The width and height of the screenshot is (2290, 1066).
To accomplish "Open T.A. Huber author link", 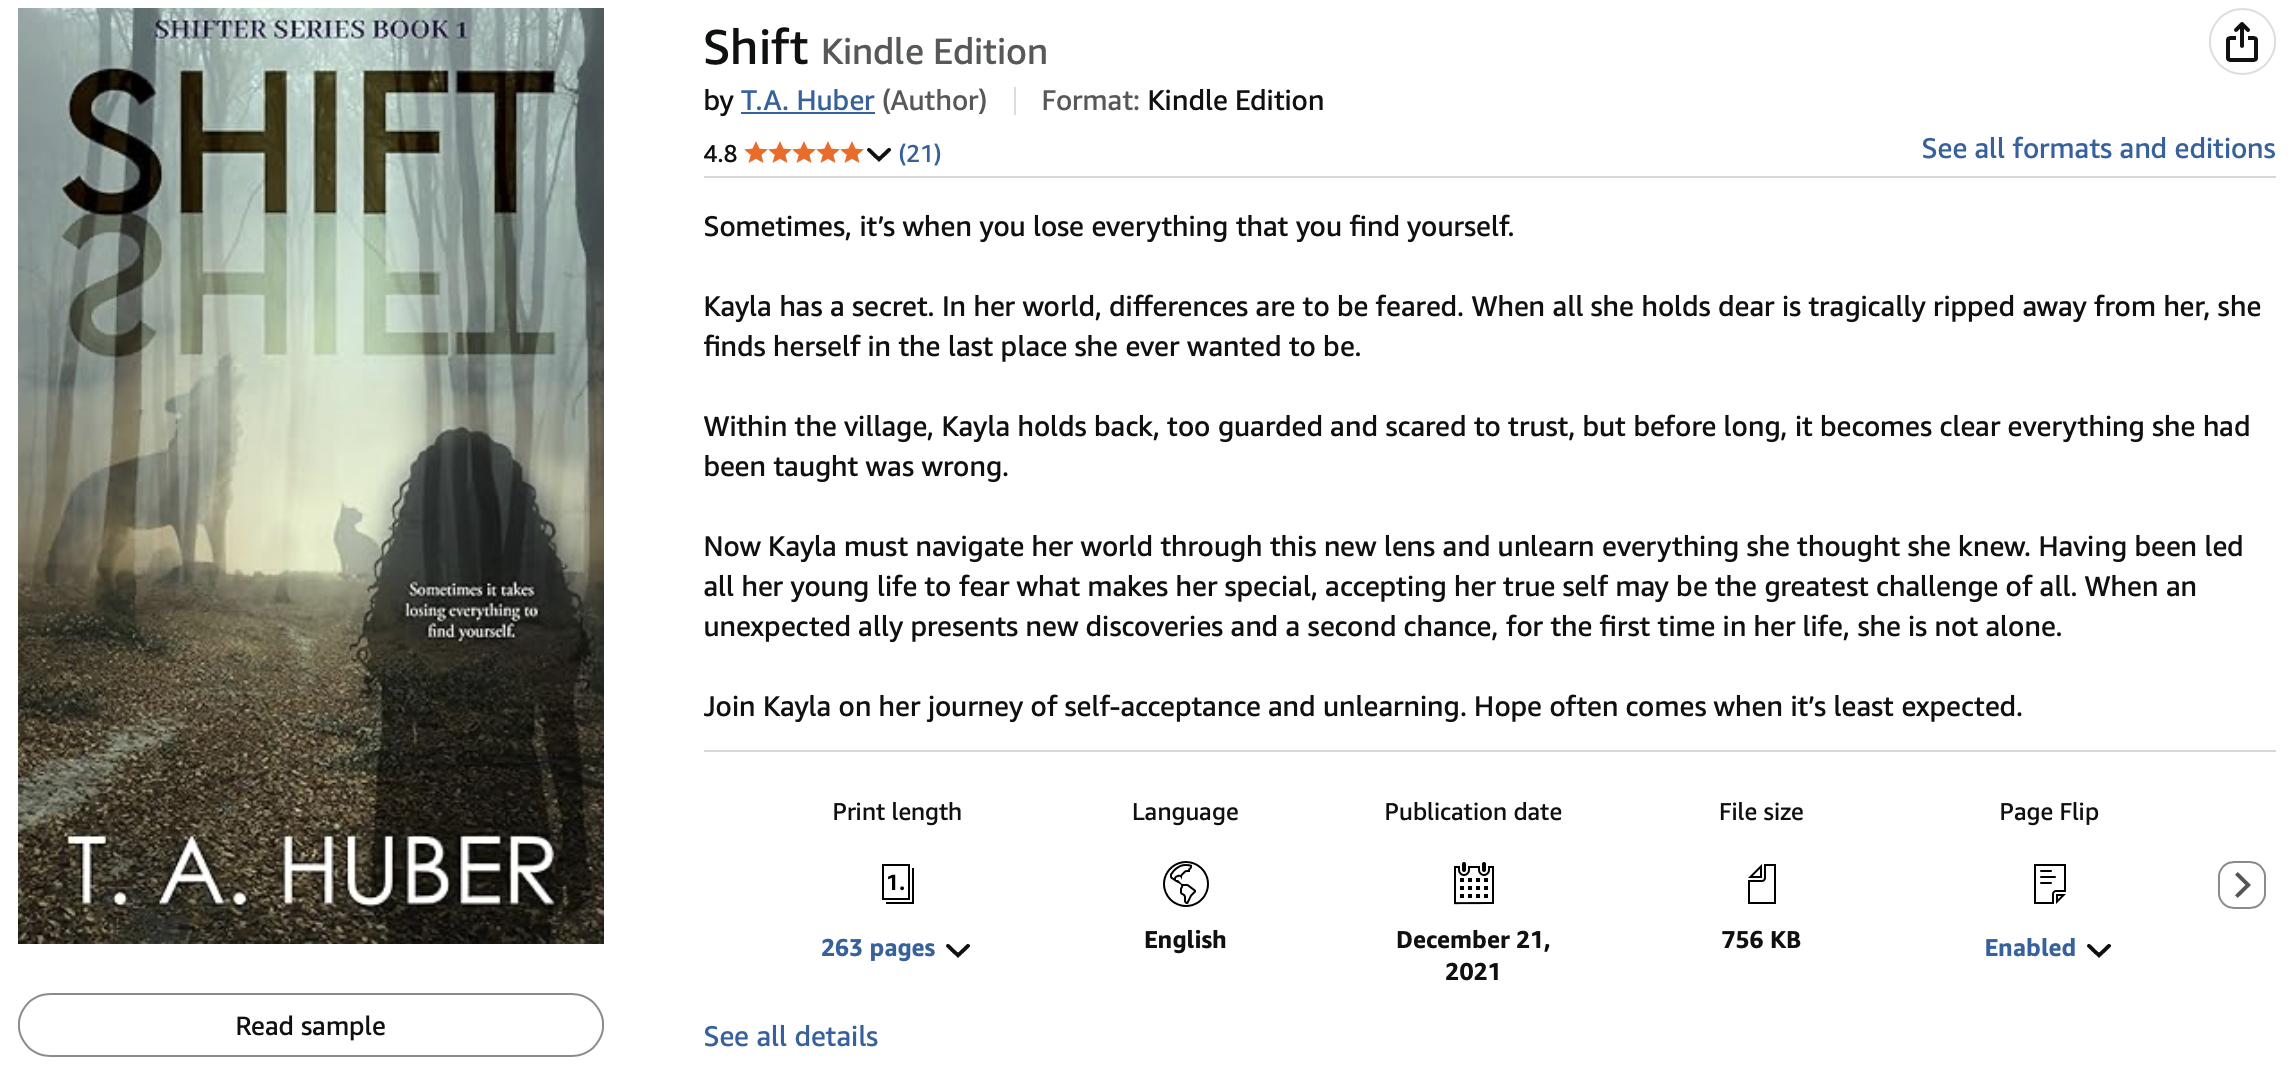I will tap(807, 101).
